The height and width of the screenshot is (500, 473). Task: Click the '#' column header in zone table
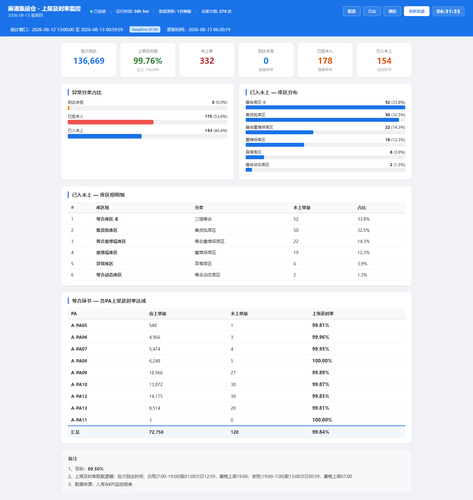72,208
